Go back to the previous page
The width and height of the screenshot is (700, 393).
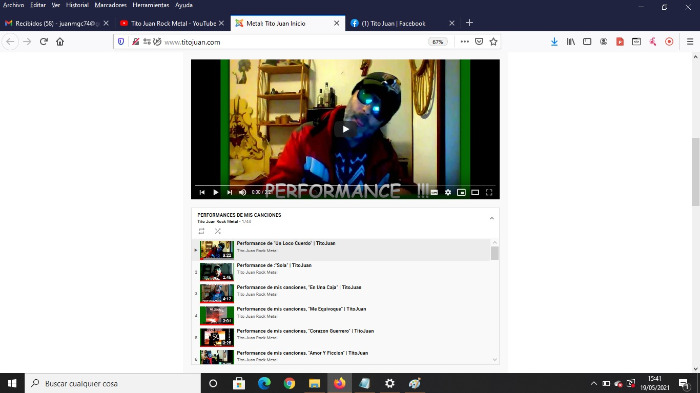(x=10, y=42)
